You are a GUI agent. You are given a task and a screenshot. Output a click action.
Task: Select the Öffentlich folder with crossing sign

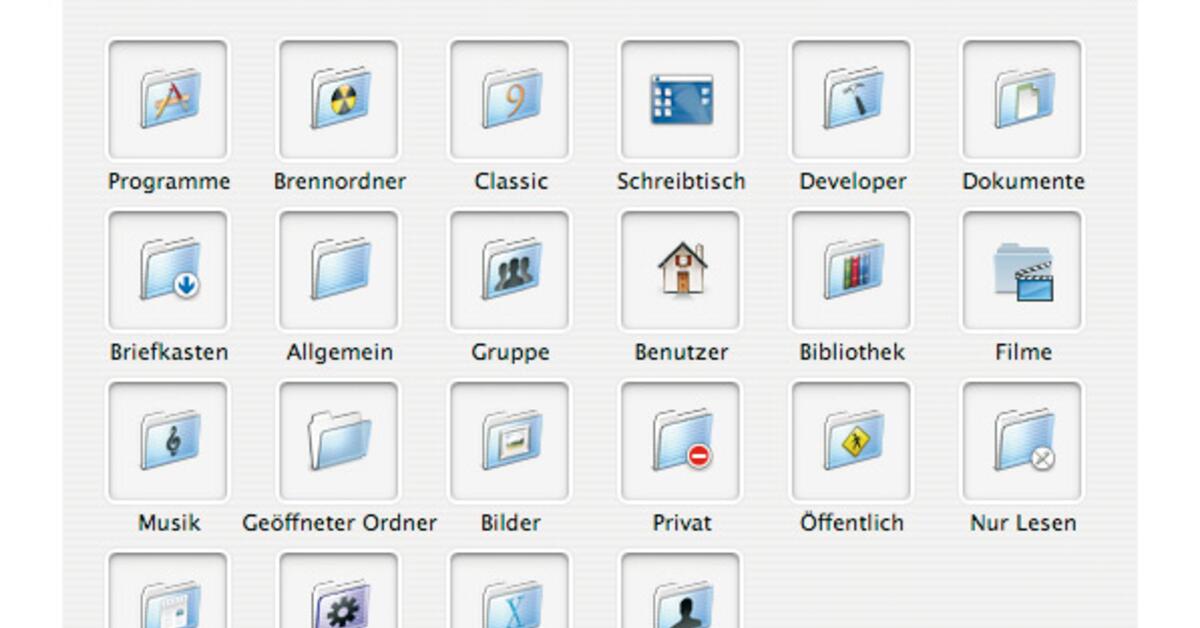click(x=851, y=442)
